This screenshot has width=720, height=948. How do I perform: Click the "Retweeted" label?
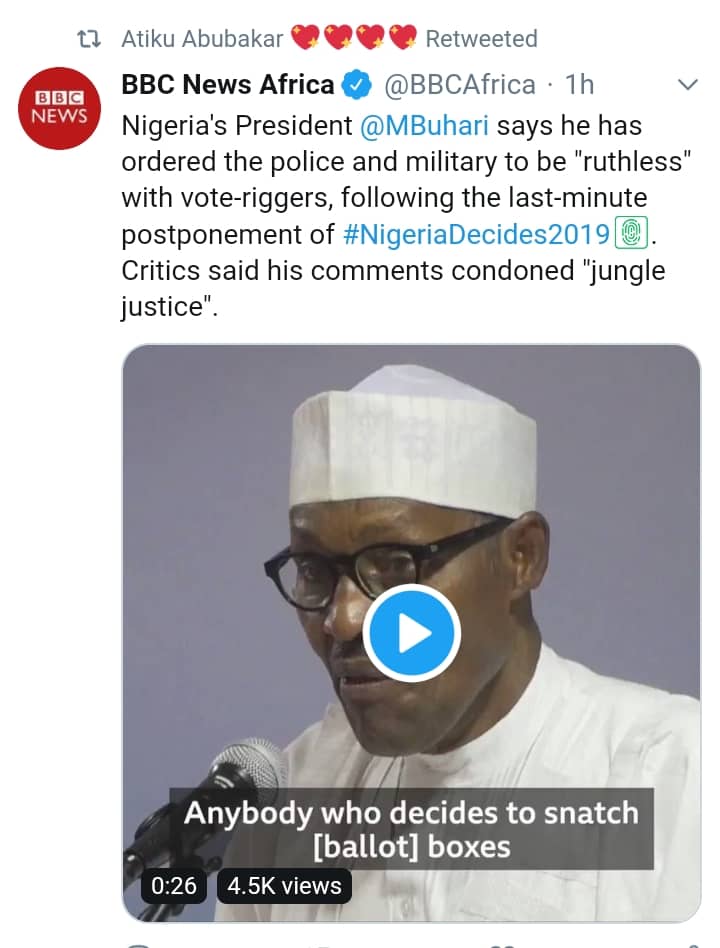[481, 39]
